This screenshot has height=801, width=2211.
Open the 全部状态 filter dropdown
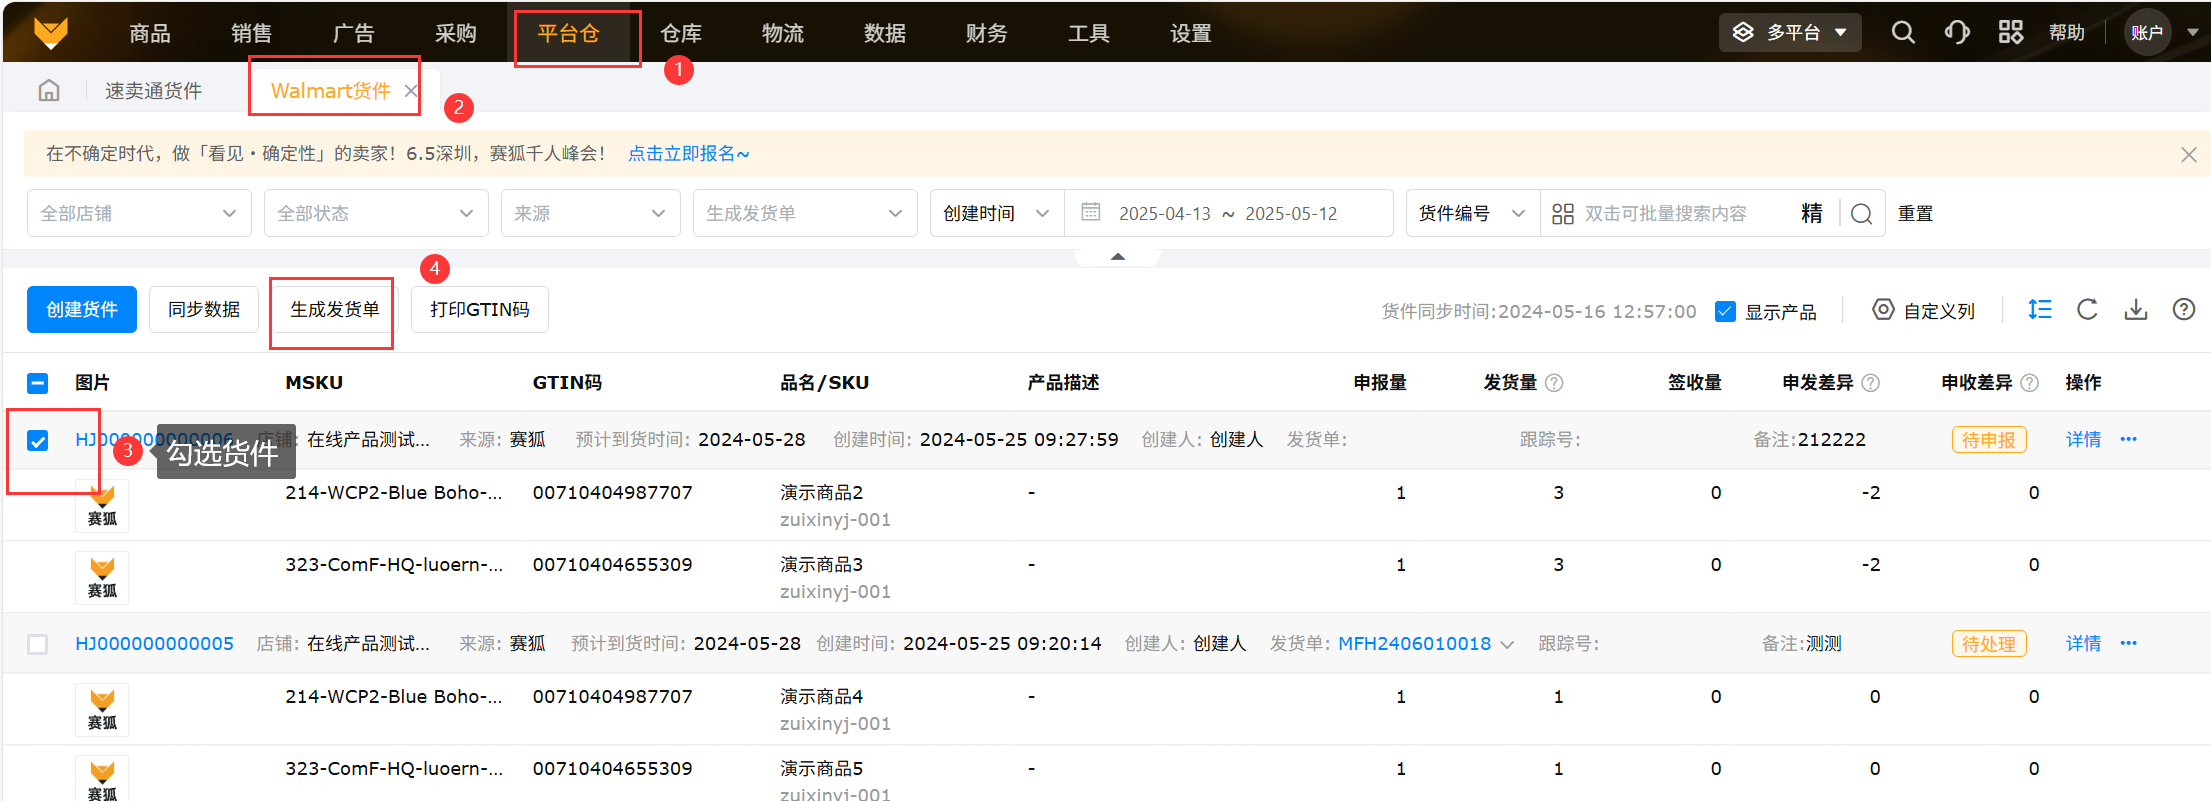tap(375, 214)
